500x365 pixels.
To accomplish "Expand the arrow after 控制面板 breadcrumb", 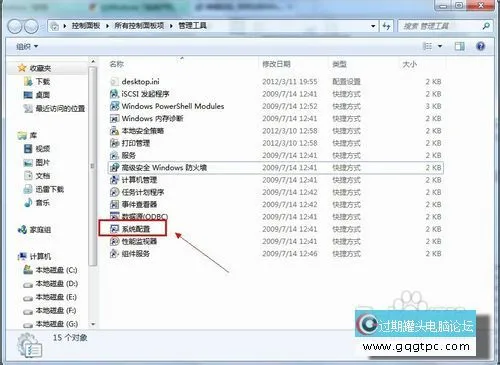I will (x=107, y=26).
